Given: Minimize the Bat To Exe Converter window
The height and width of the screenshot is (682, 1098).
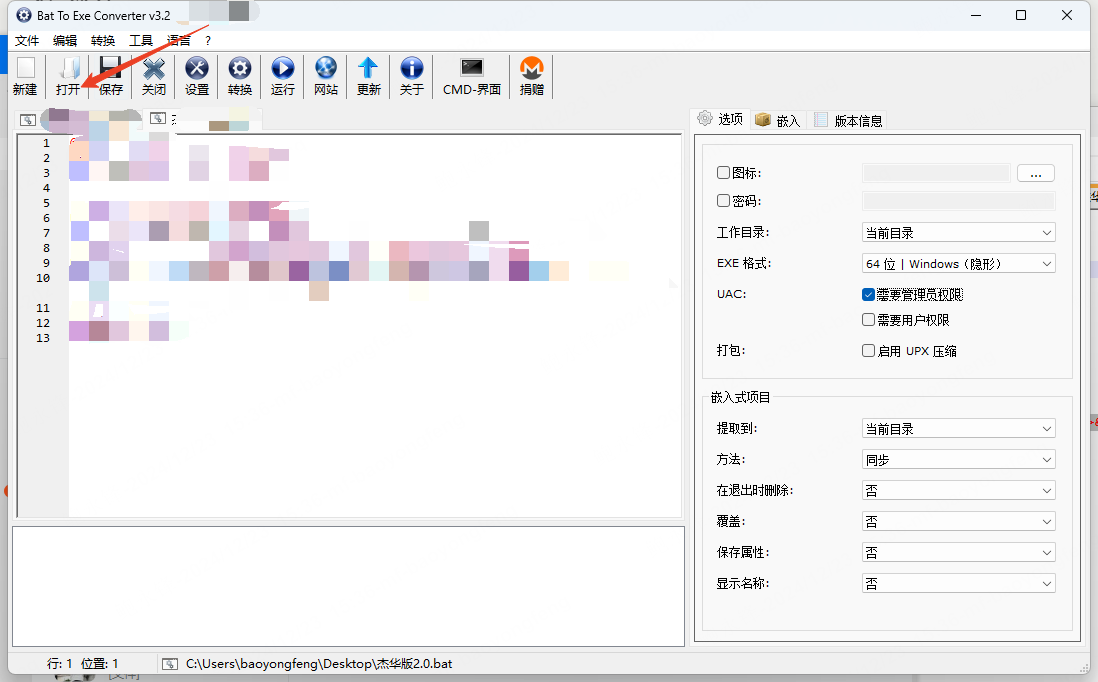Looking at the screenshot, I should (976, 15).
